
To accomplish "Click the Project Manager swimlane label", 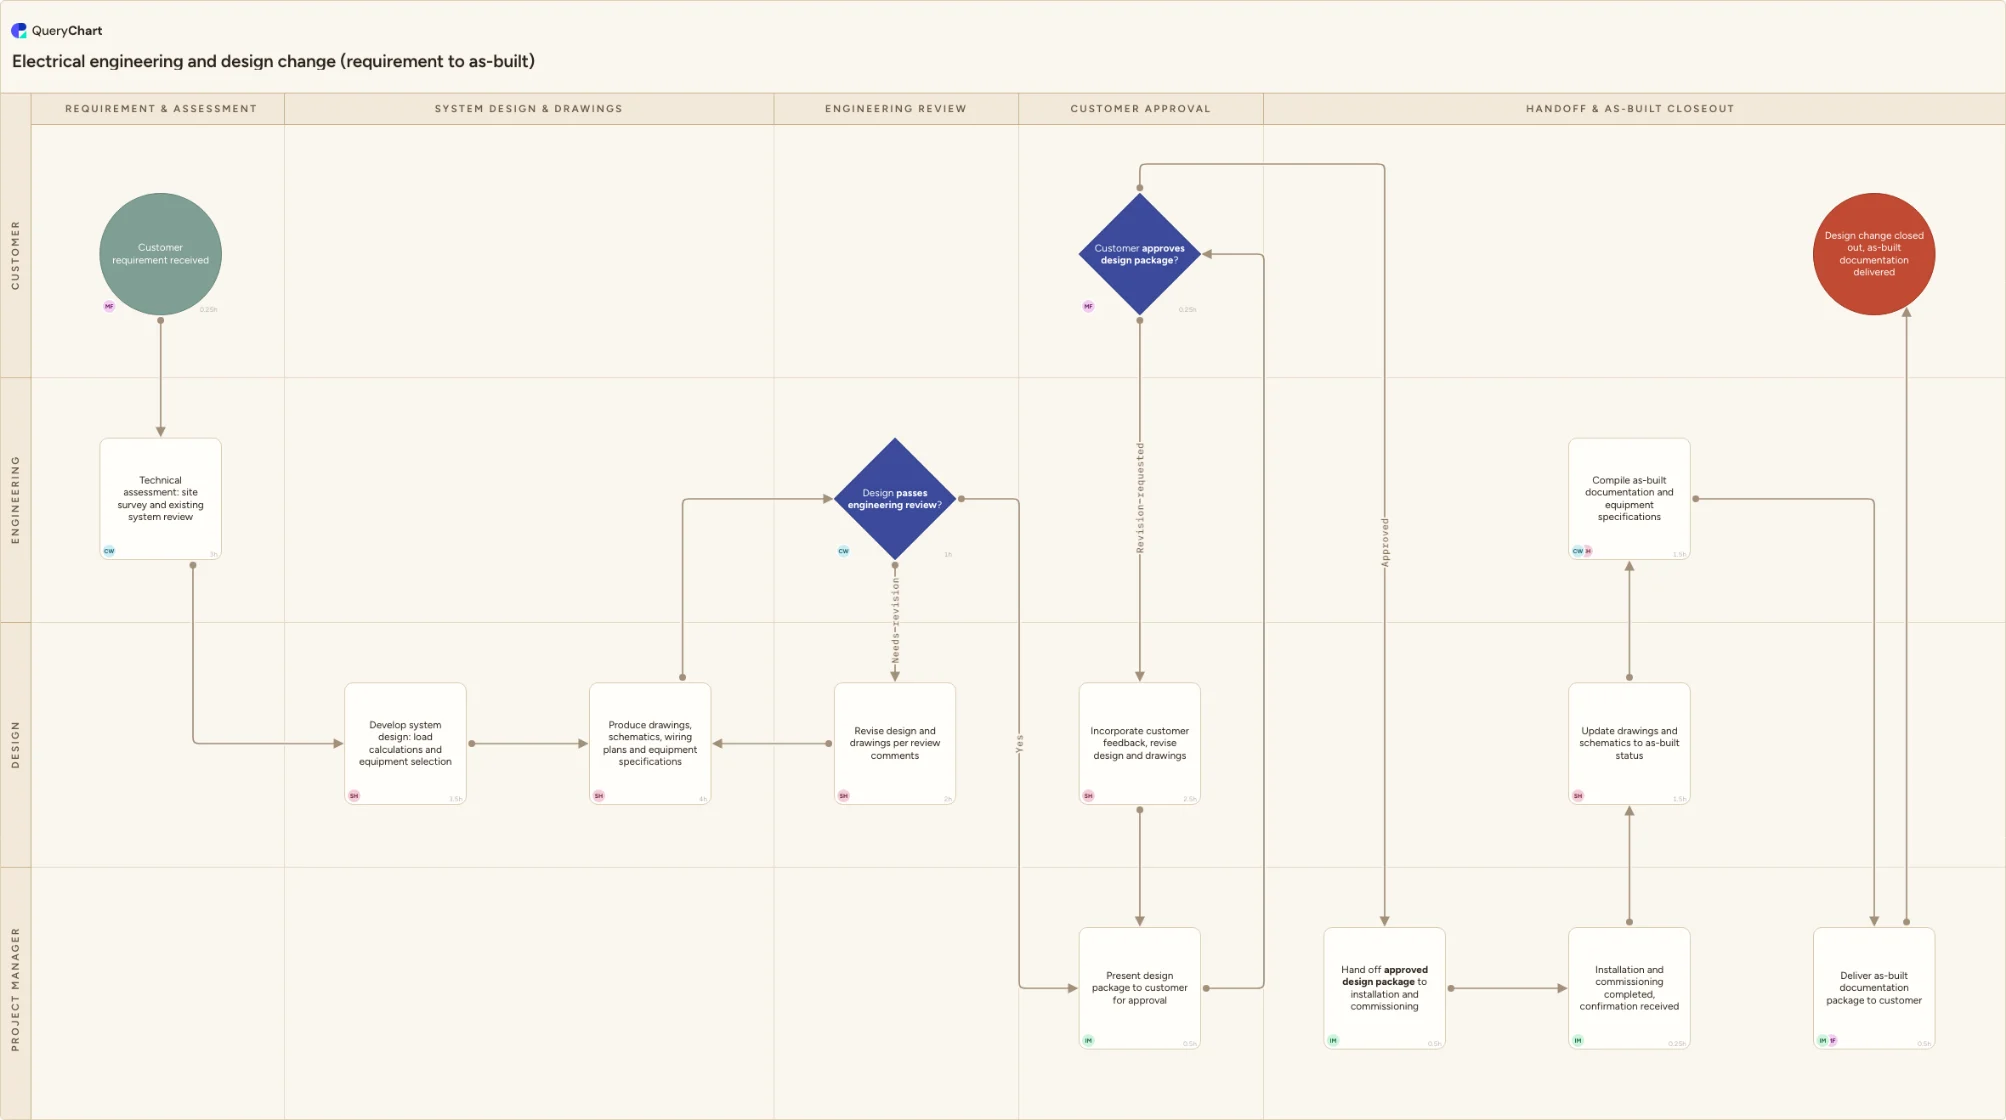I will (15, 989).
